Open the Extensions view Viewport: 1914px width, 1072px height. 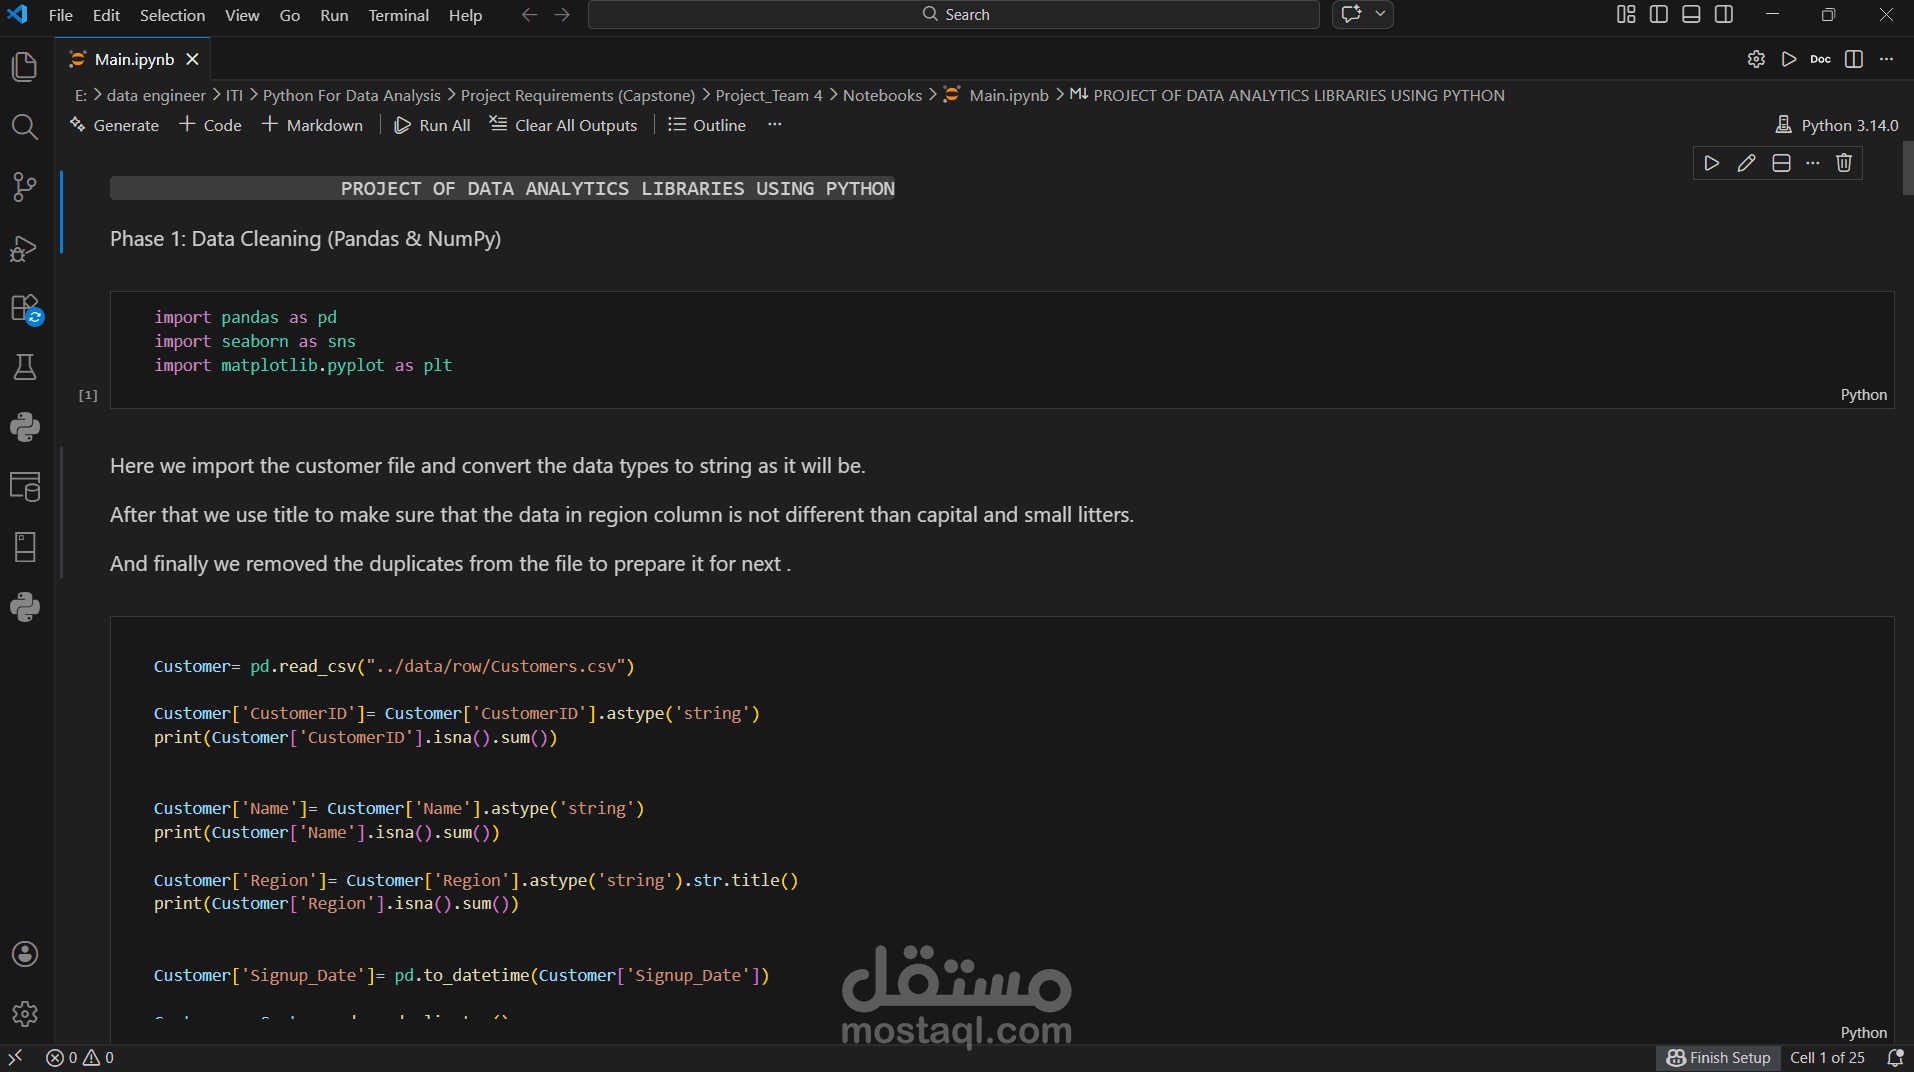(x=25, y=308)
